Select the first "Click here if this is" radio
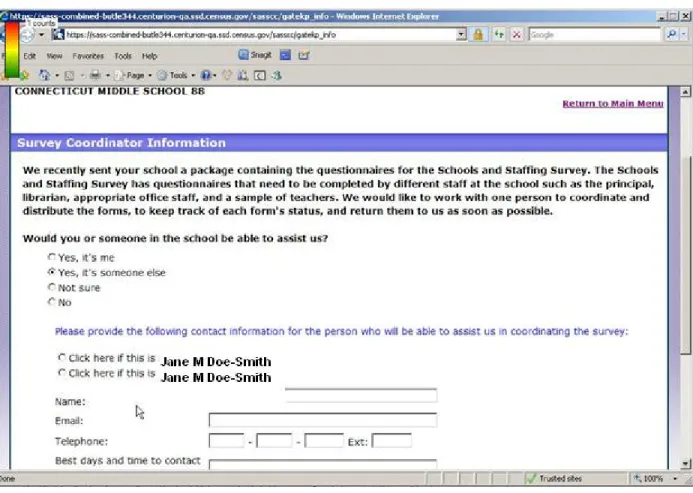The height and width of the screenshot is (493, 693). (62, 357)
